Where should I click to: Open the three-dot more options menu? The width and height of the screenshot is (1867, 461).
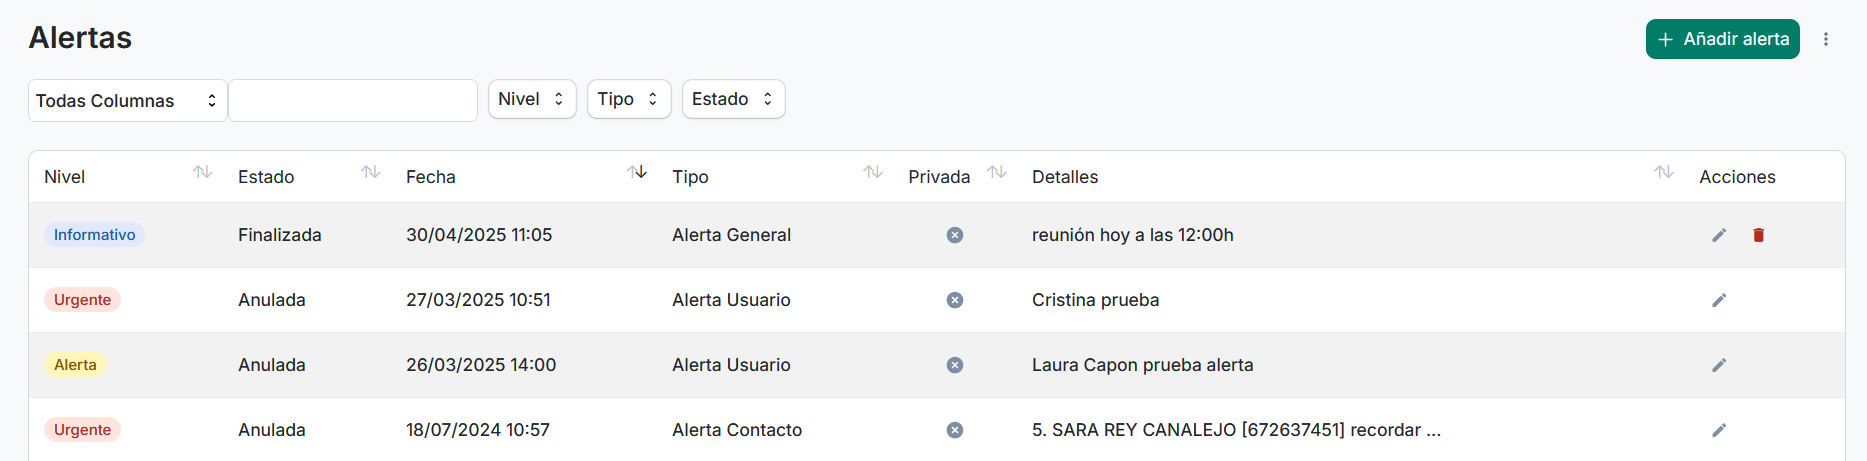click(1826, 39)
